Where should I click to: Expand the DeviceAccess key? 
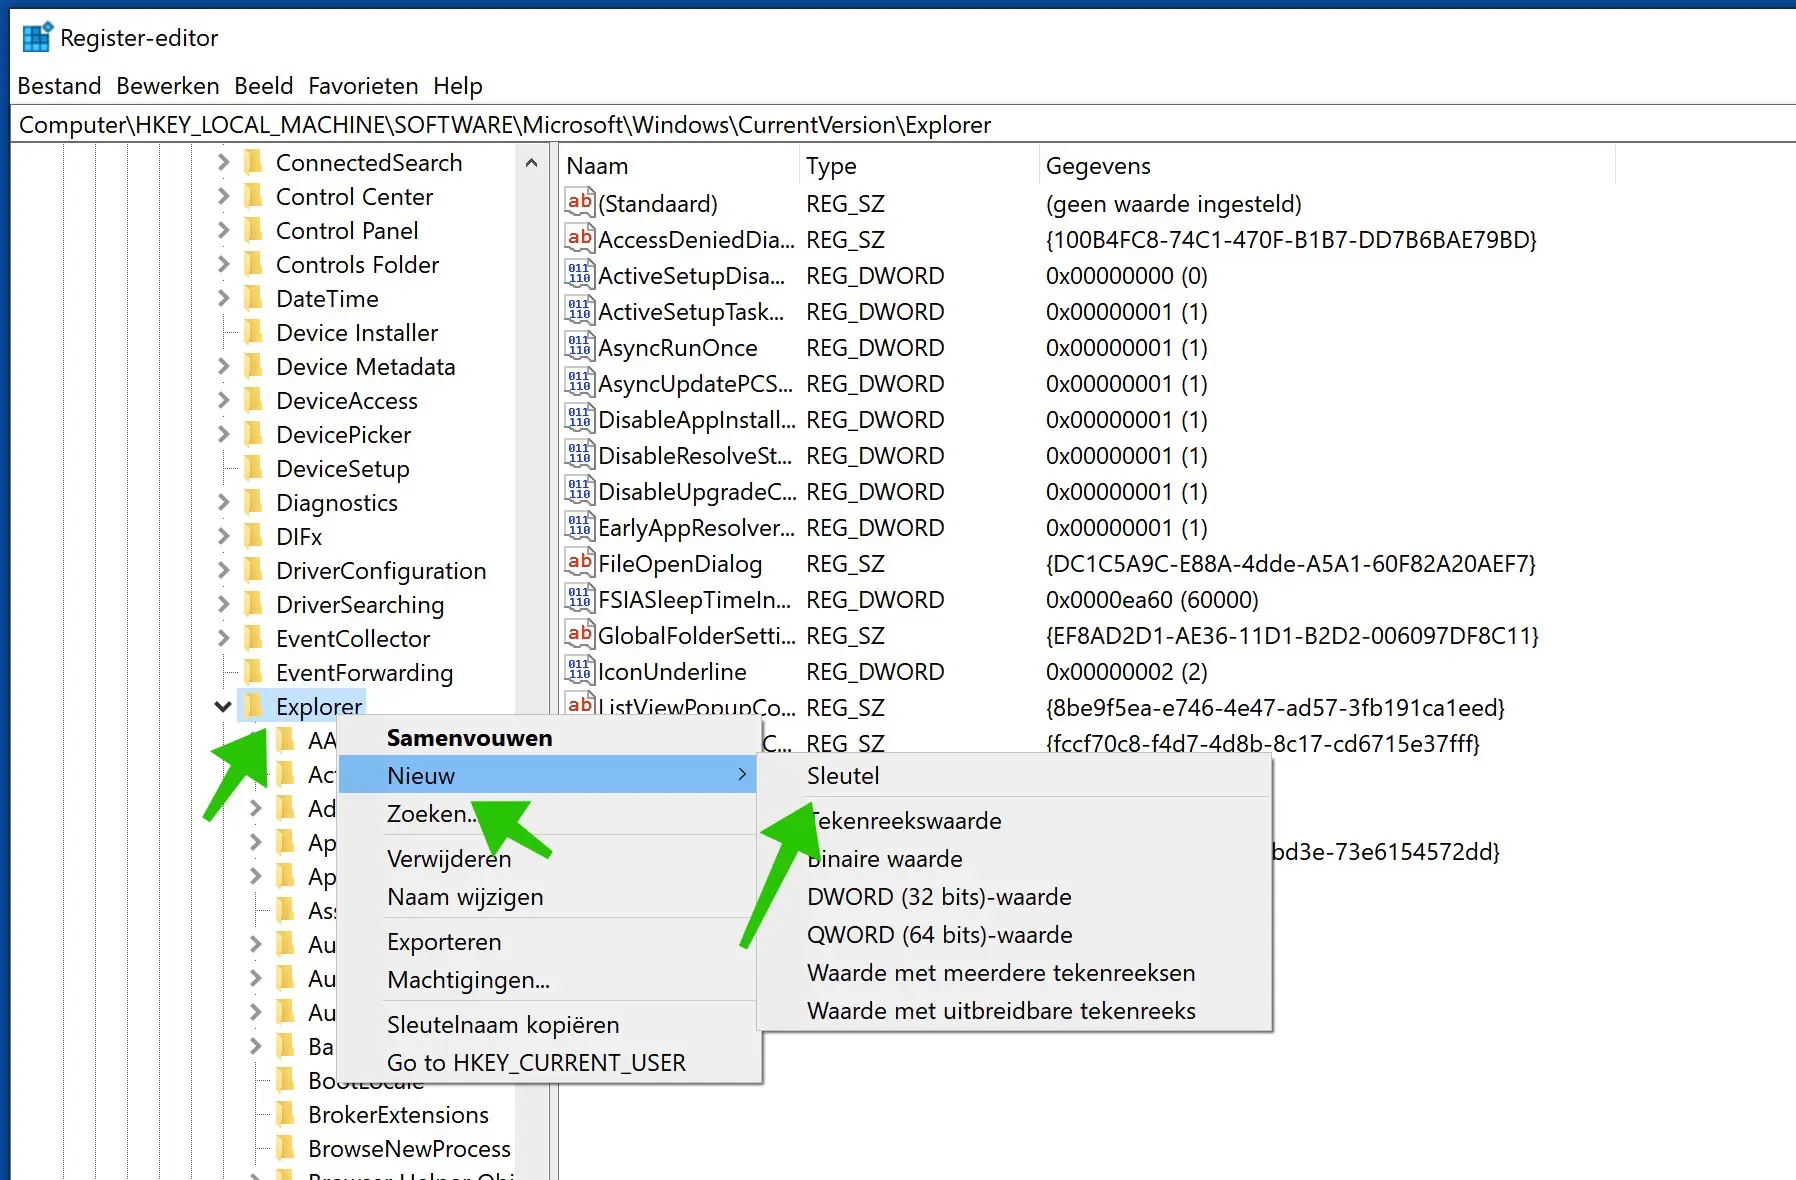point(223,400)
